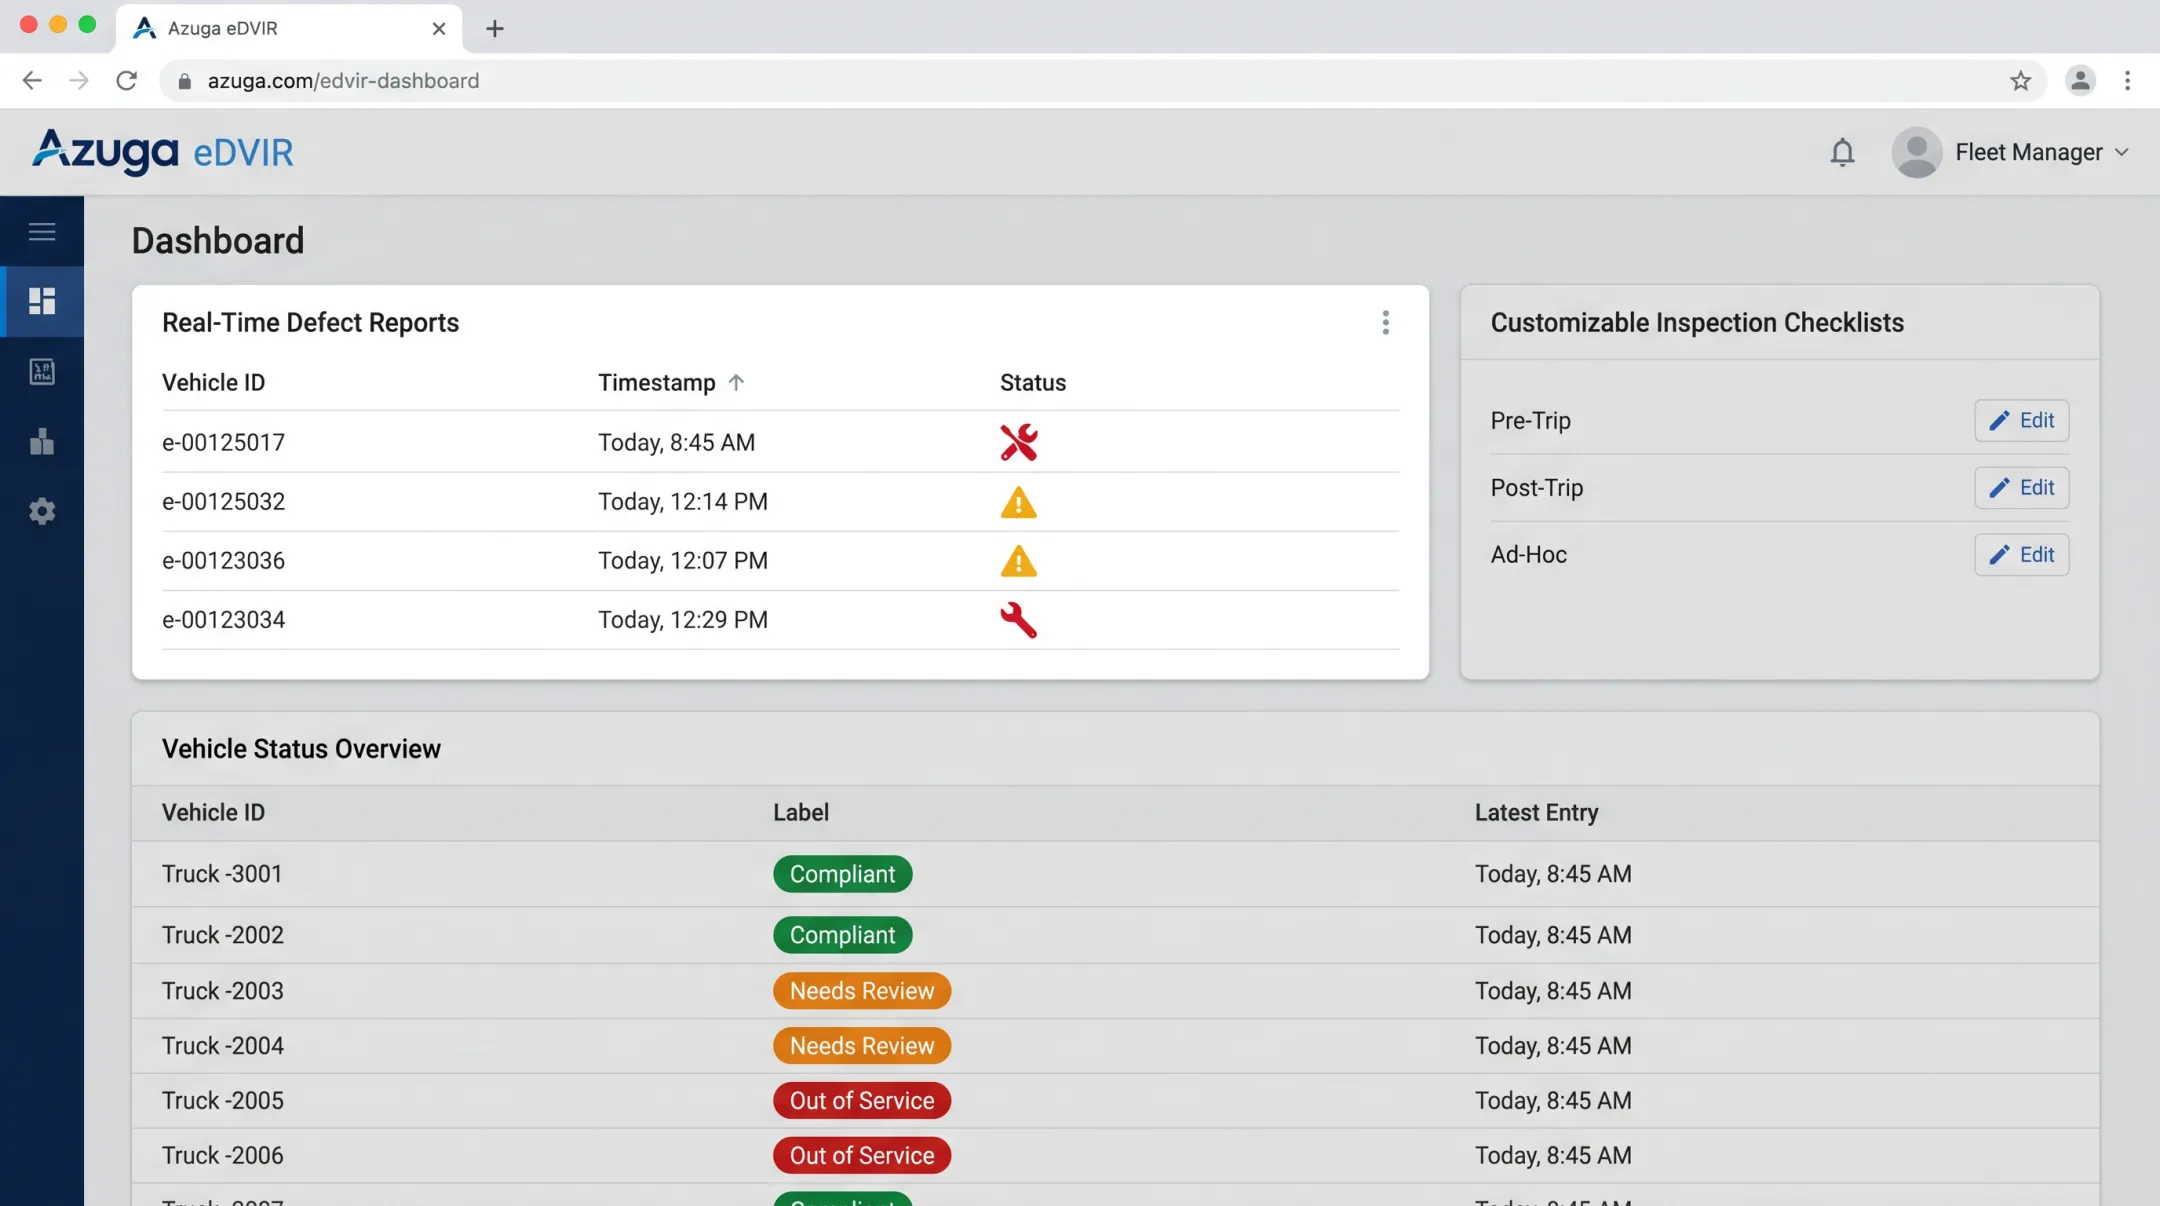Click Latest Entry column header

[1536, 812]
